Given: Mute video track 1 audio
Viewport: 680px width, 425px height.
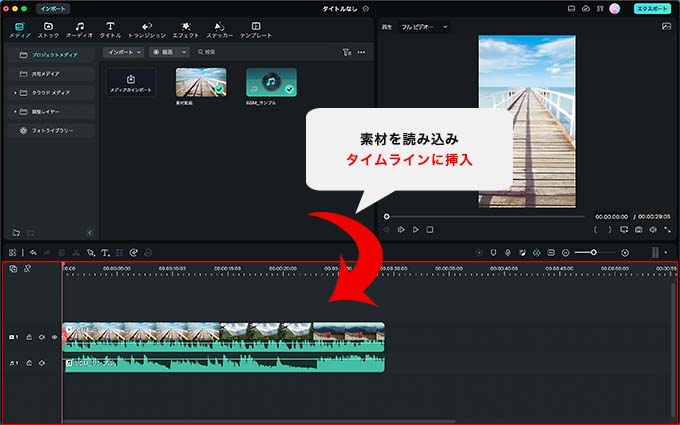Looking at the screenshot, I should click(x=42, y=337).
